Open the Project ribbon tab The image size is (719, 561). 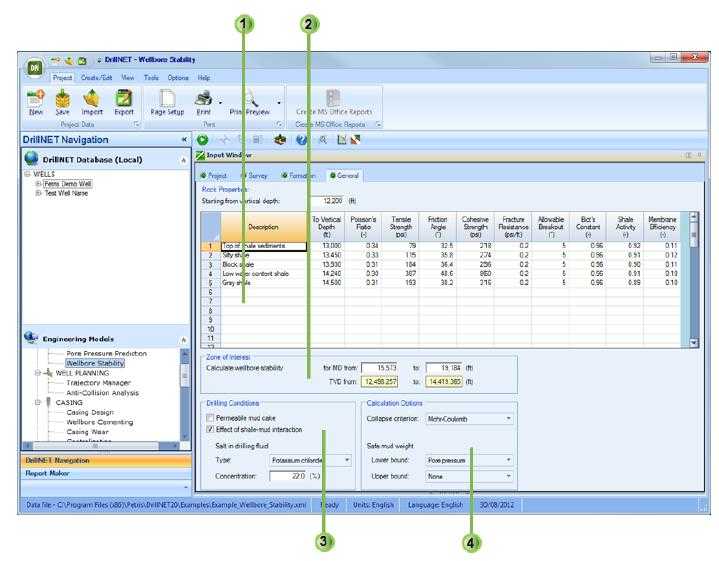point(62,78)
